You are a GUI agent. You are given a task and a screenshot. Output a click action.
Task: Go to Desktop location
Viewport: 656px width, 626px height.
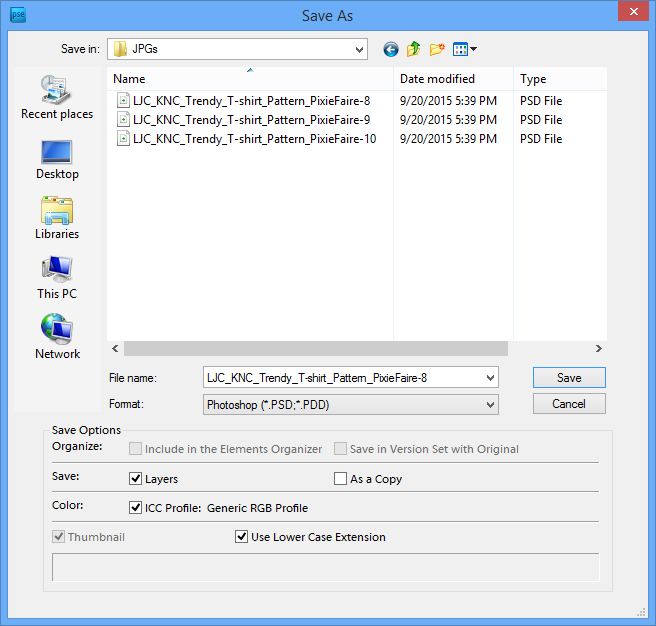pyautogui.click(x=57, y=158)
